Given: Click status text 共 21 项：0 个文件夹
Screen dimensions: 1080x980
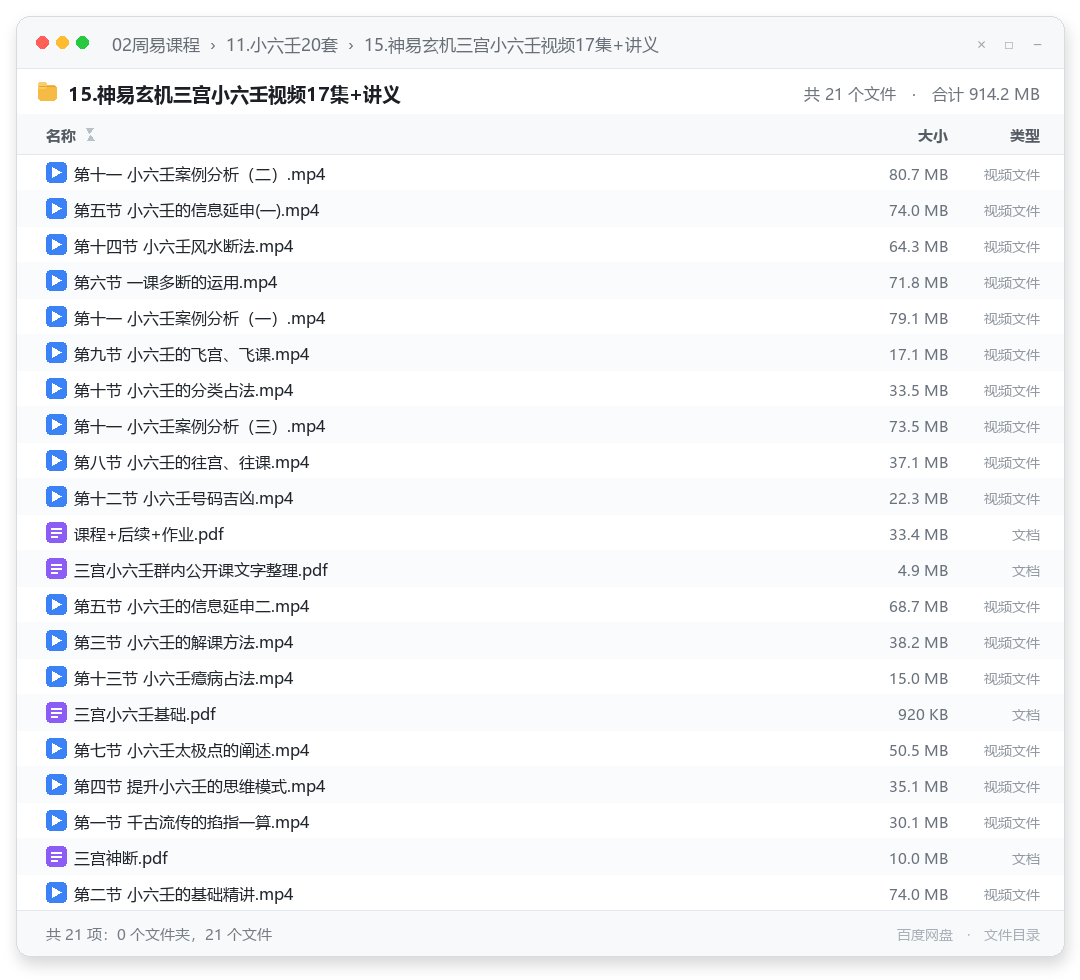Looking at the screenshot, I should [118, 935].
